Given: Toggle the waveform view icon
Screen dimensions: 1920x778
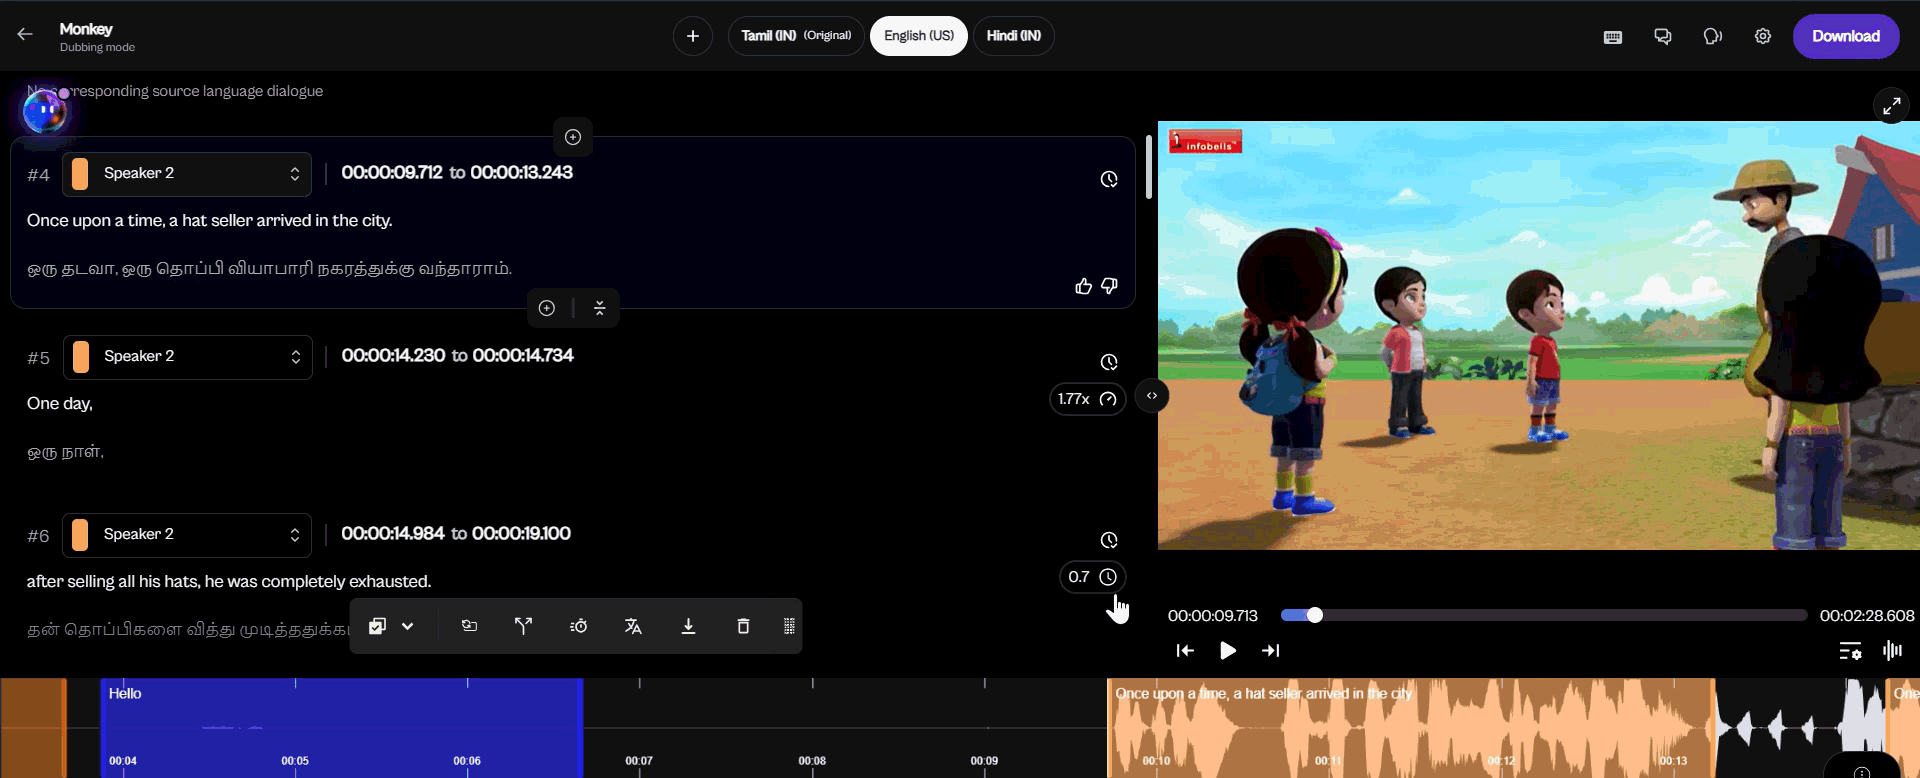Looking at the screenshot, I should [x=1892, y=651].
